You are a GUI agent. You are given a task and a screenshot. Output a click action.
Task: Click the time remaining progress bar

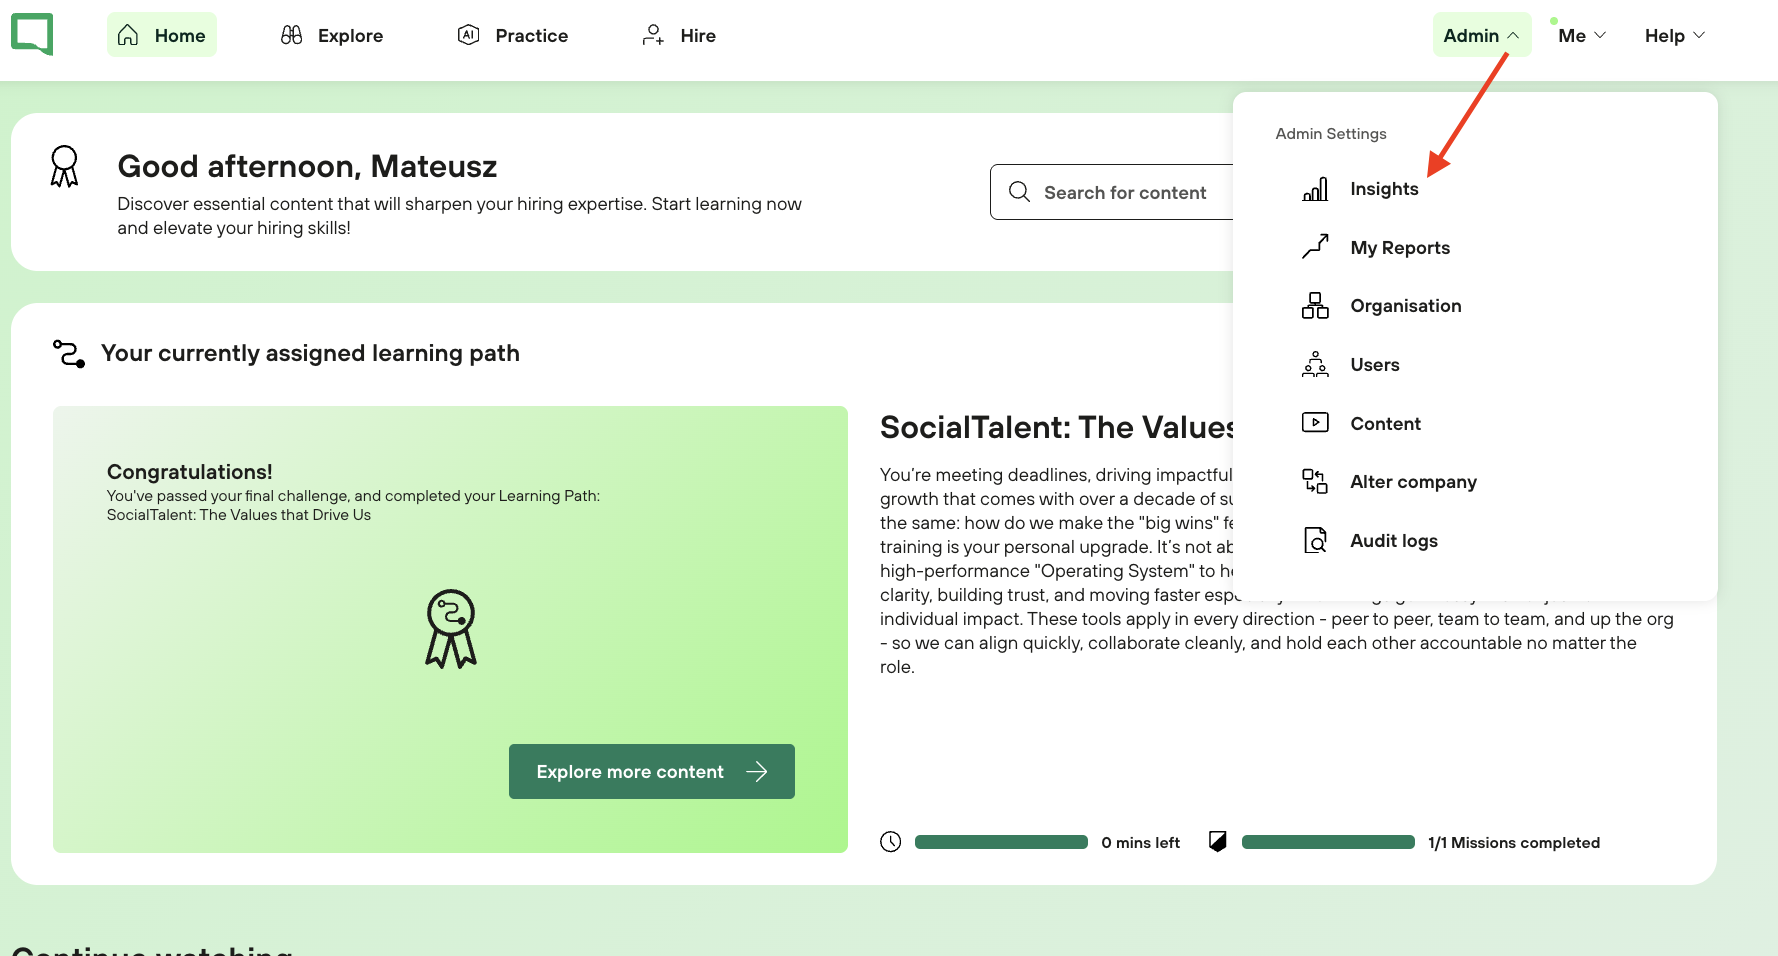click(1001, 842)
